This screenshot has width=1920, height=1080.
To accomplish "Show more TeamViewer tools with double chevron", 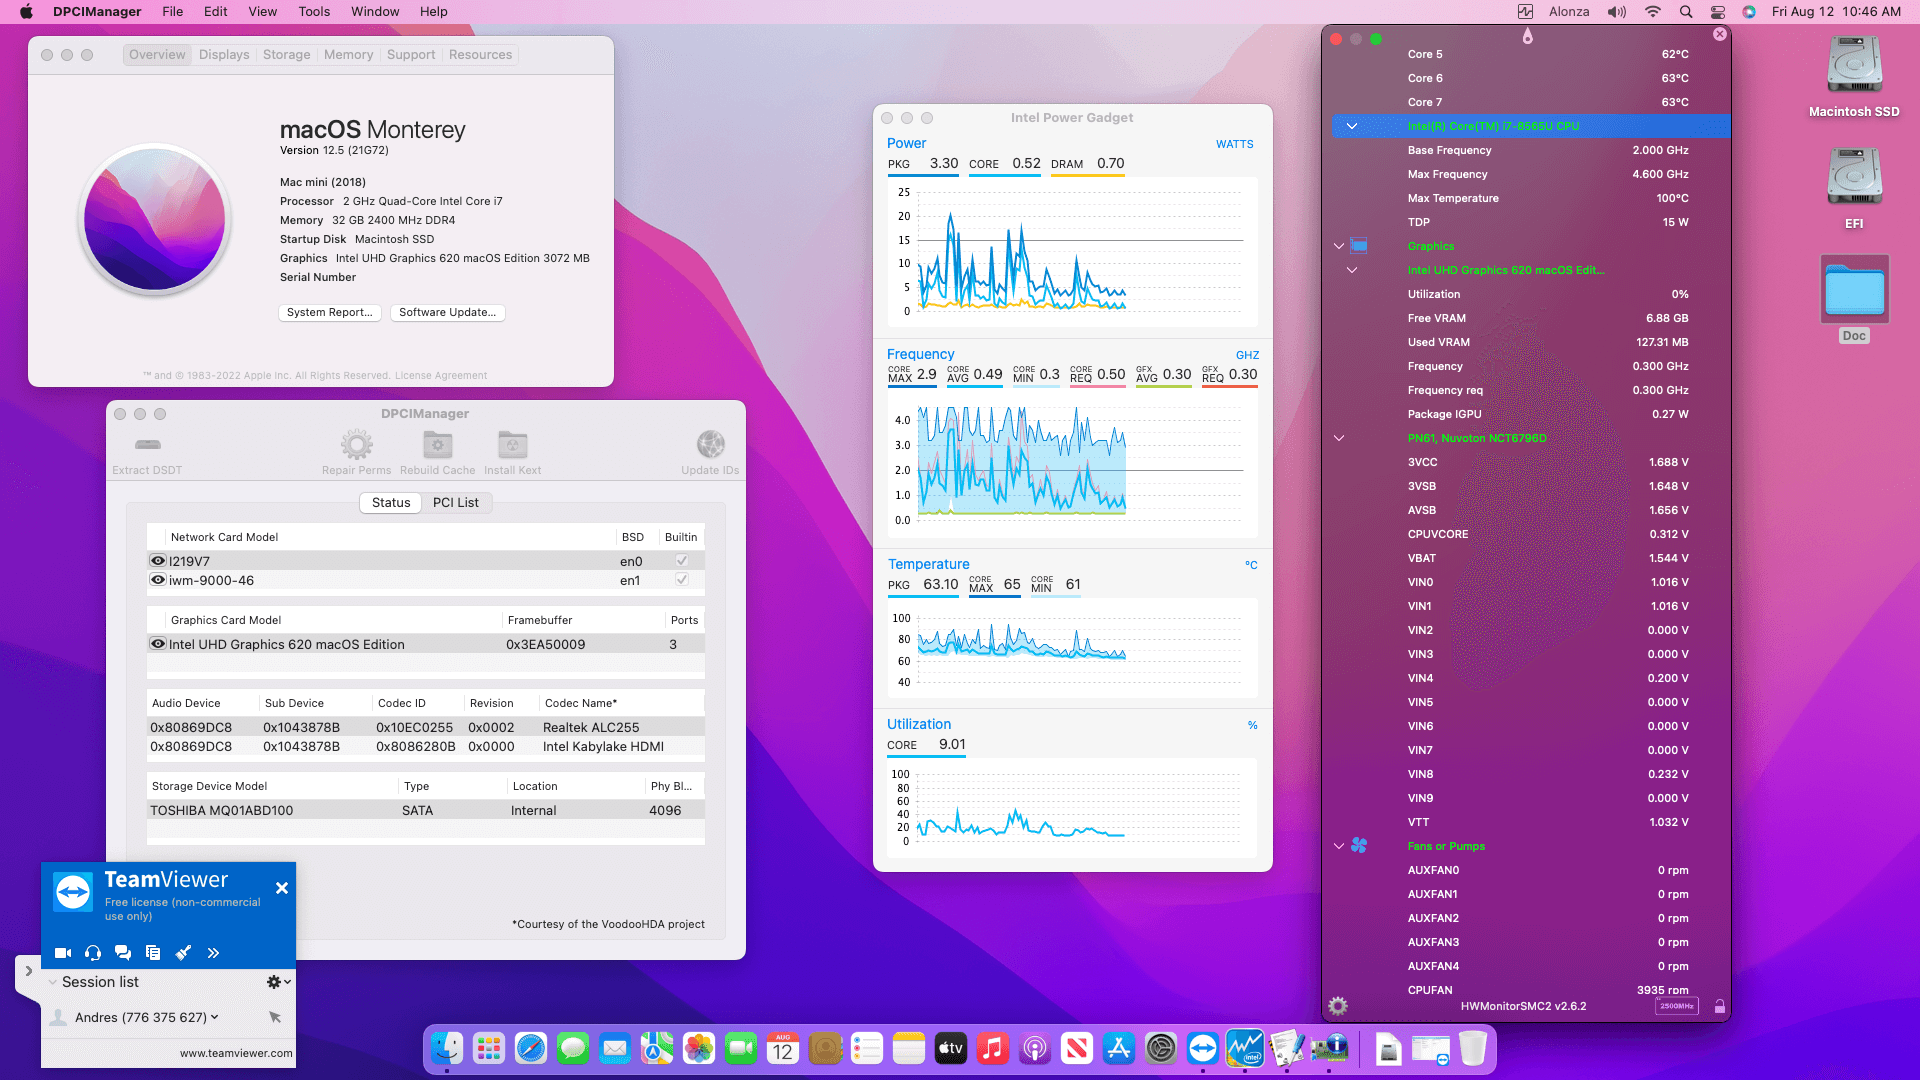I will coord(213,953).
